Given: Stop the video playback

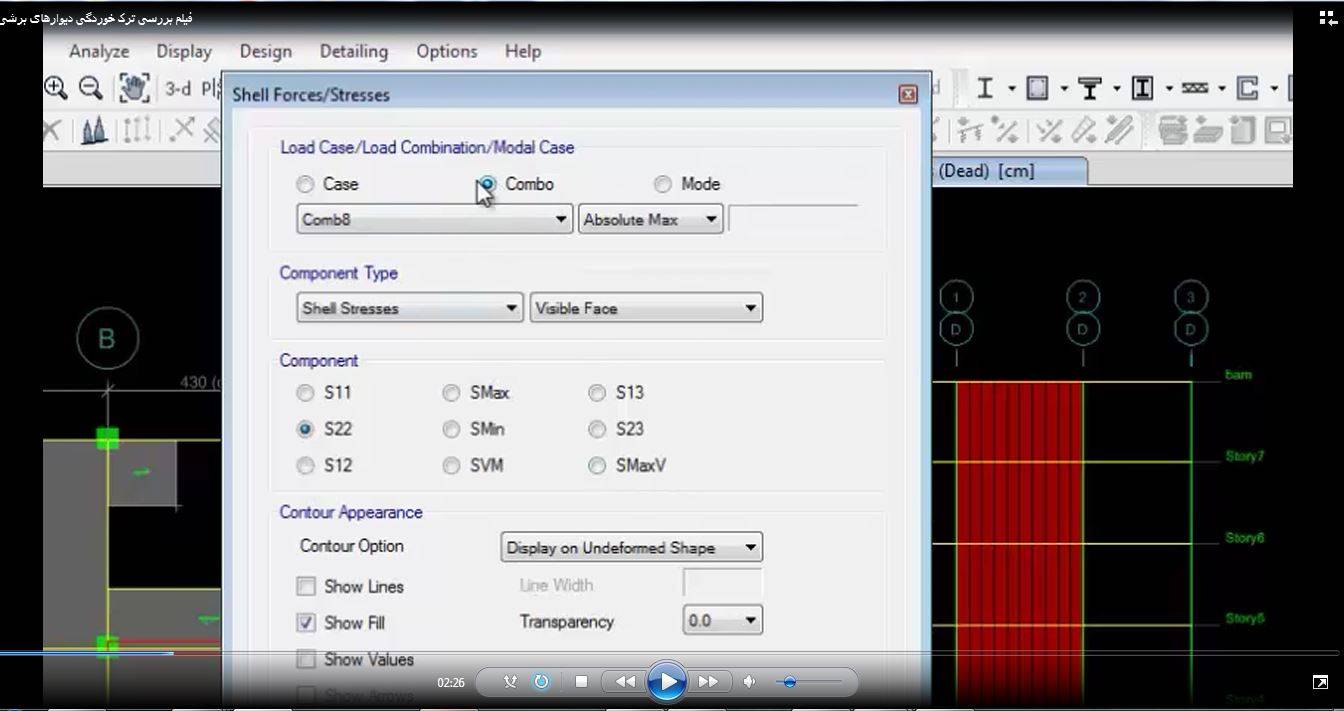Looking at the screenshot, I should [581, 682].
